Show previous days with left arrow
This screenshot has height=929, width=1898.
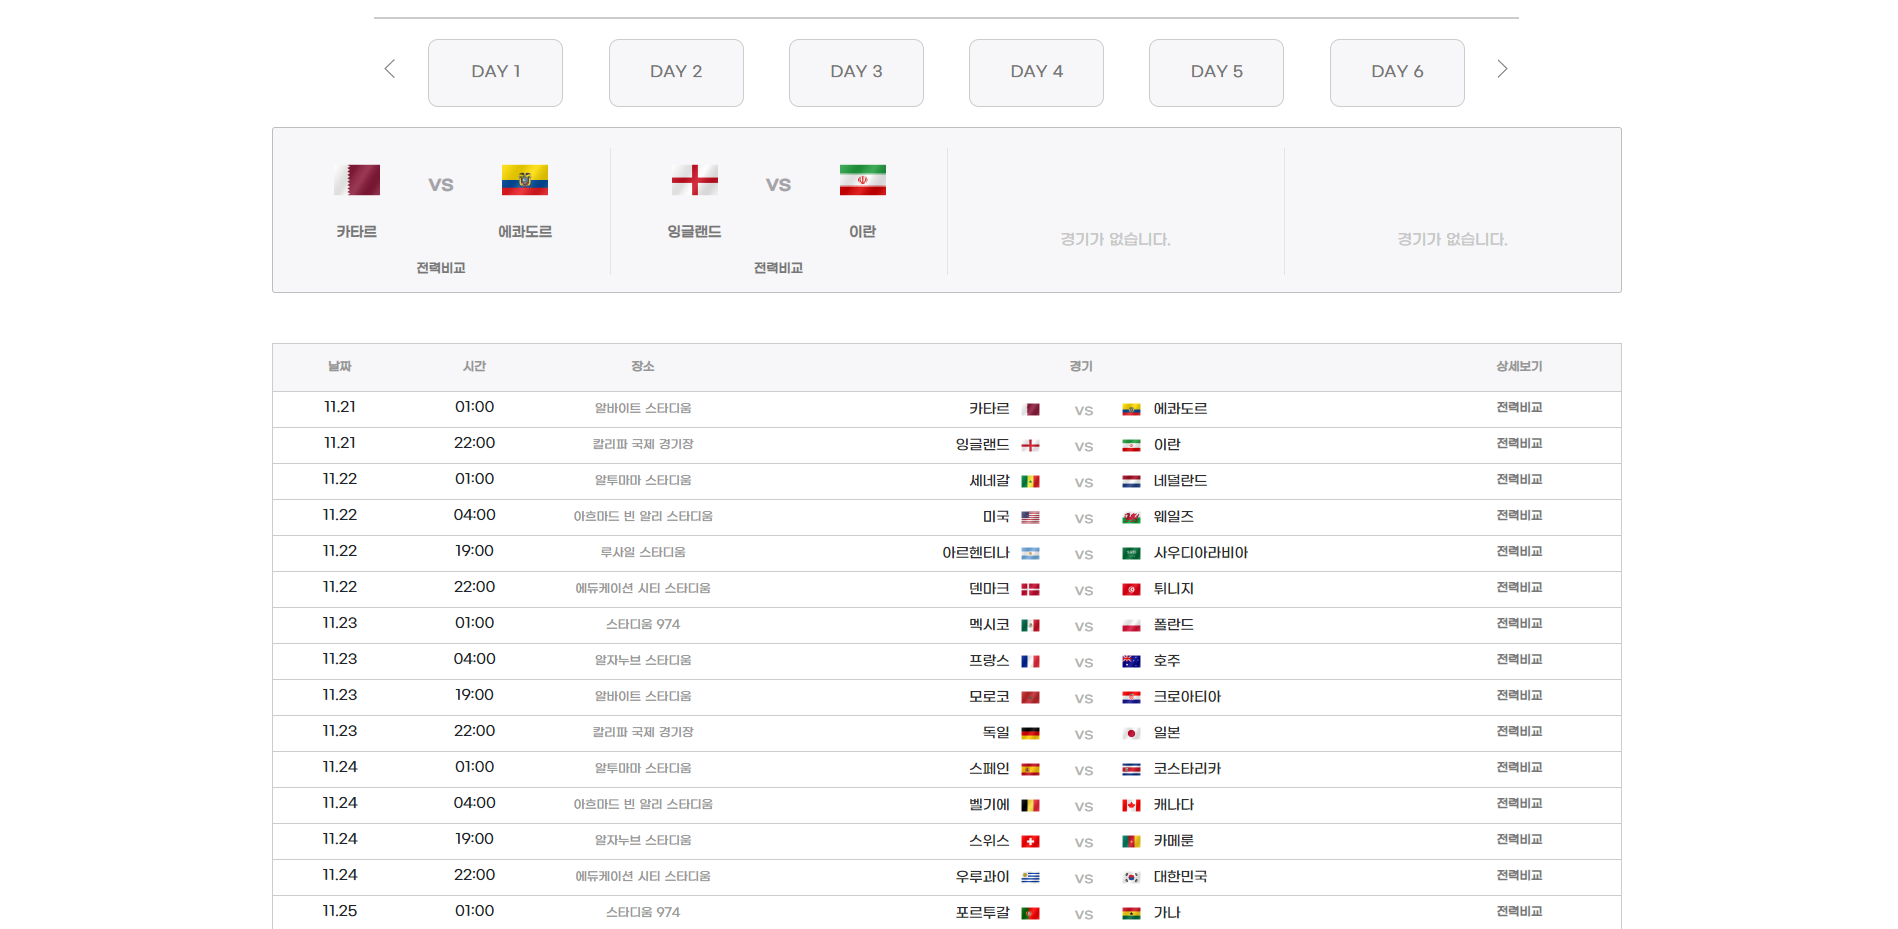tap(390, 69)
